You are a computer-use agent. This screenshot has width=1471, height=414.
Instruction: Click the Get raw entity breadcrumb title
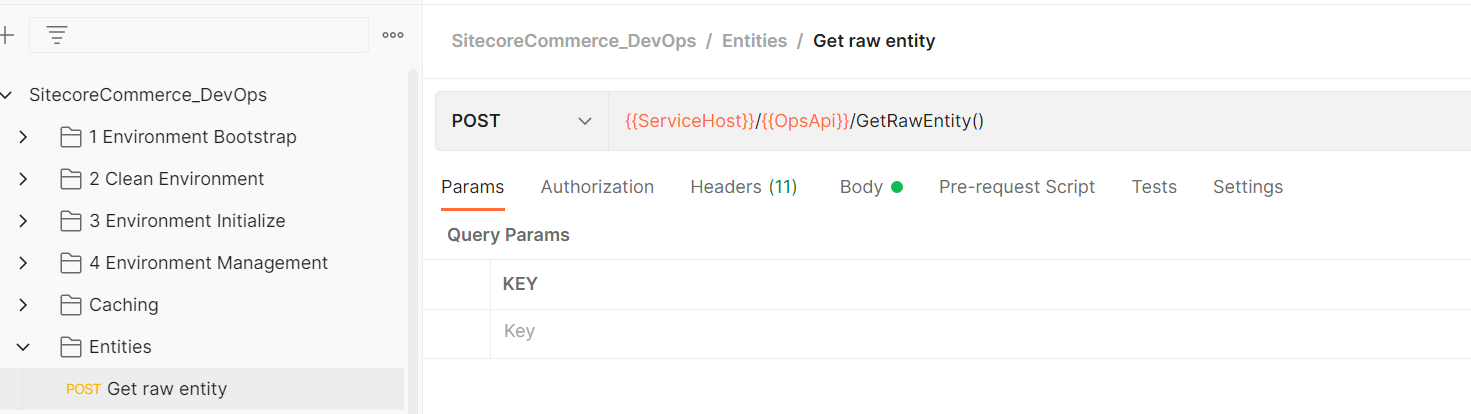tap(874, 41)
